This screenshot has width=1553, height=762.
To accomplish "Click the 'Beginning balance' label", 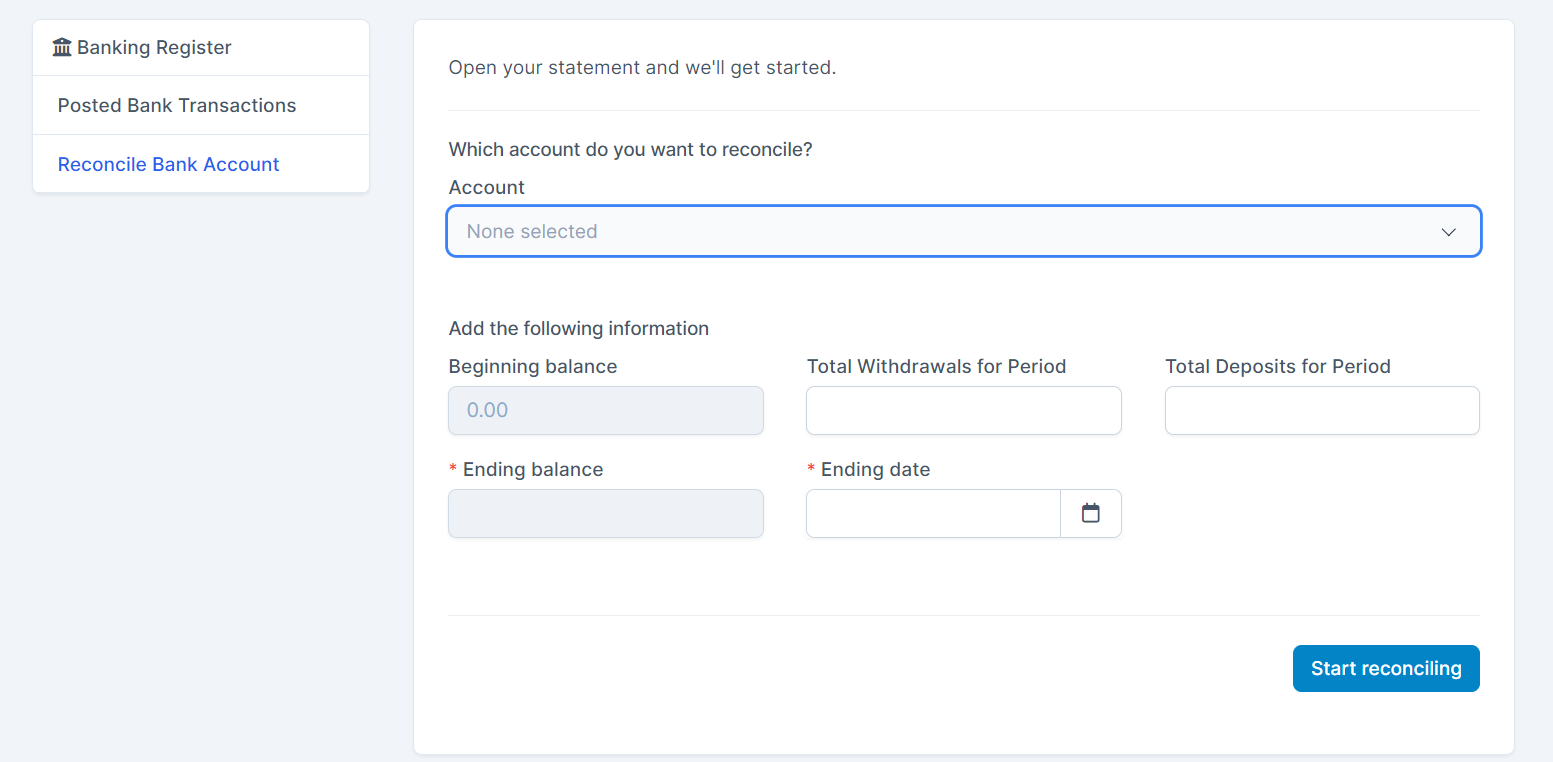I will (532, 366).
